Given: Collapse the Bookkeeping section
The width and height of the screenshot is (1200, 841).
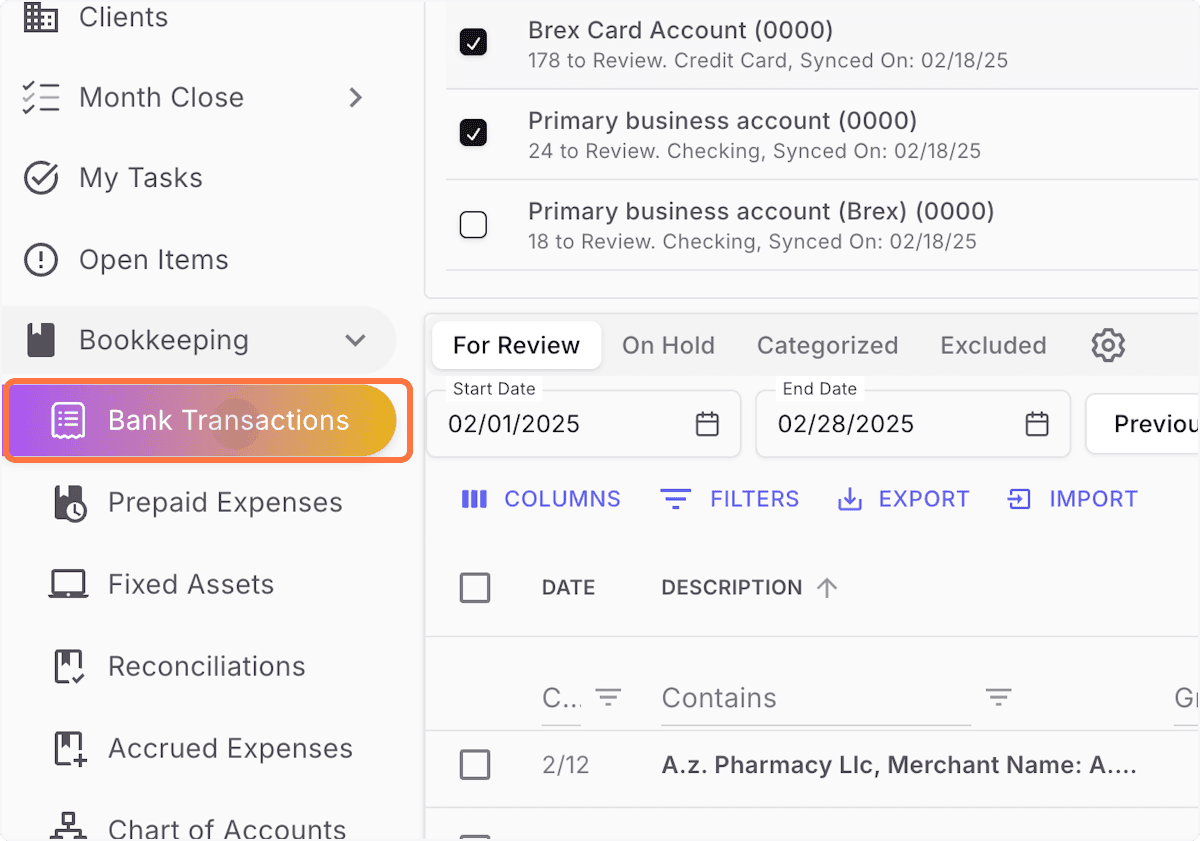Looking at the screenshot, I should (x=355, y=340).
